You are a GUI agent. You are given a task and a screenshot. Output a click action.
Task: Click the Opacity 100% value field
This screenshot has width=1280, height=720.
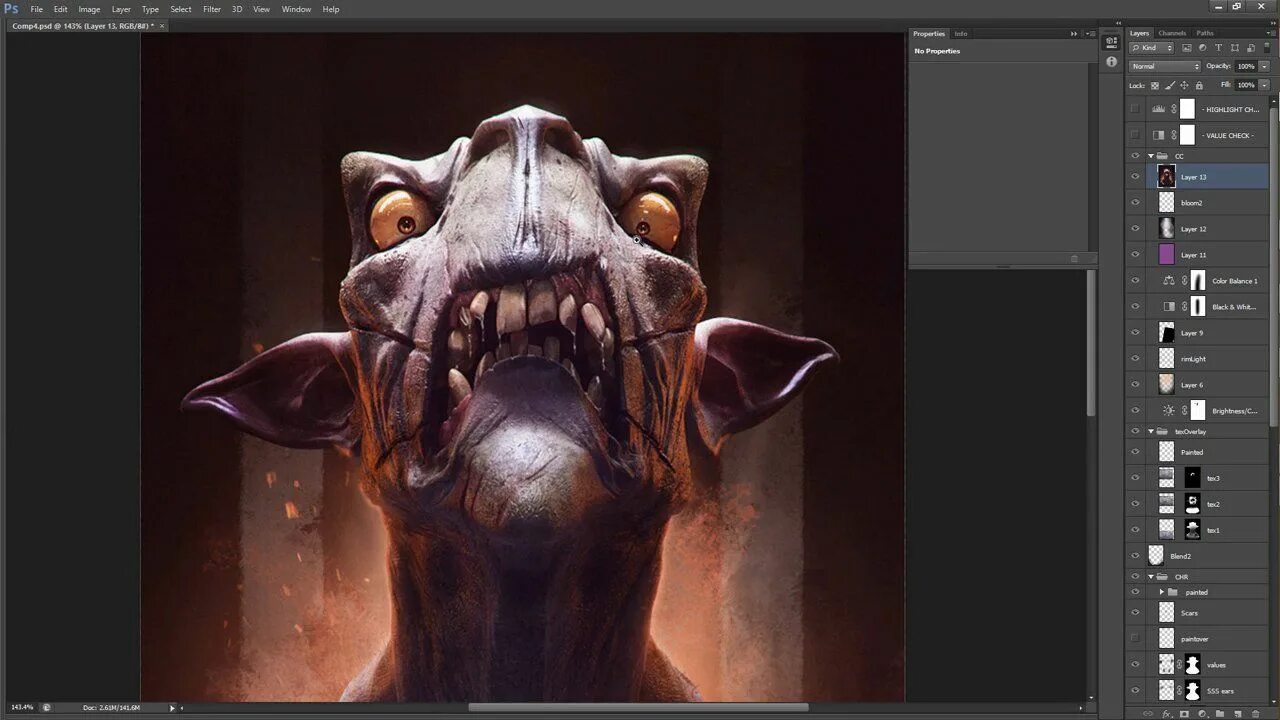[1246, 66]
